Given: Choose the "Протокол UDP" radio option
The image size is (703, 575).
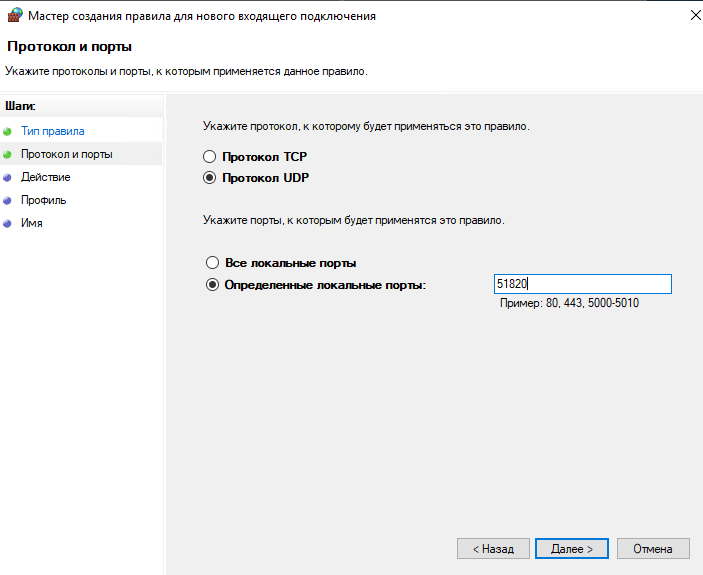Looking at the screenshot, I should (209, 178).
